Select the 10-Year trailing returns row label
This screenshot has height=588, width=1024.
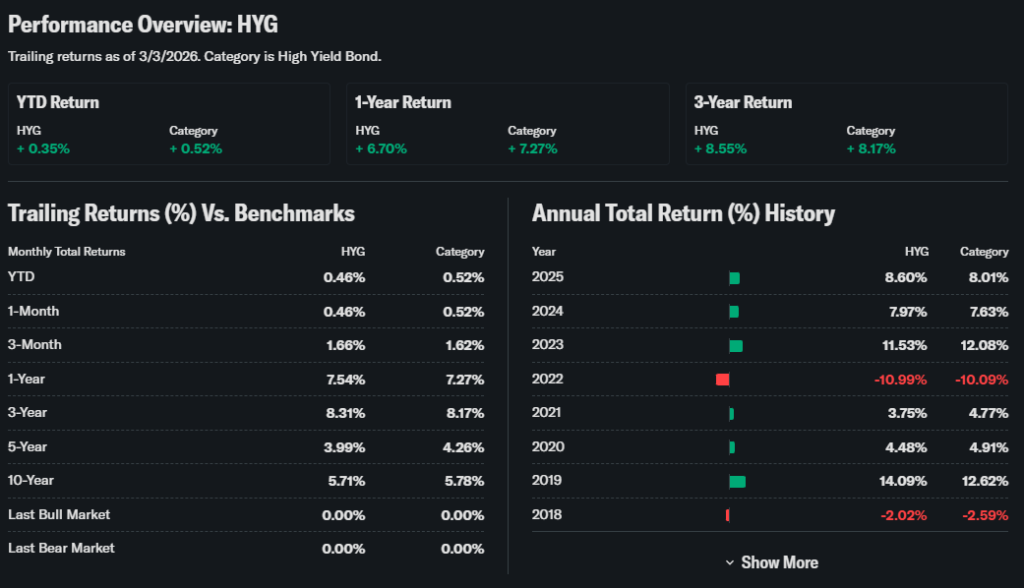30,480
